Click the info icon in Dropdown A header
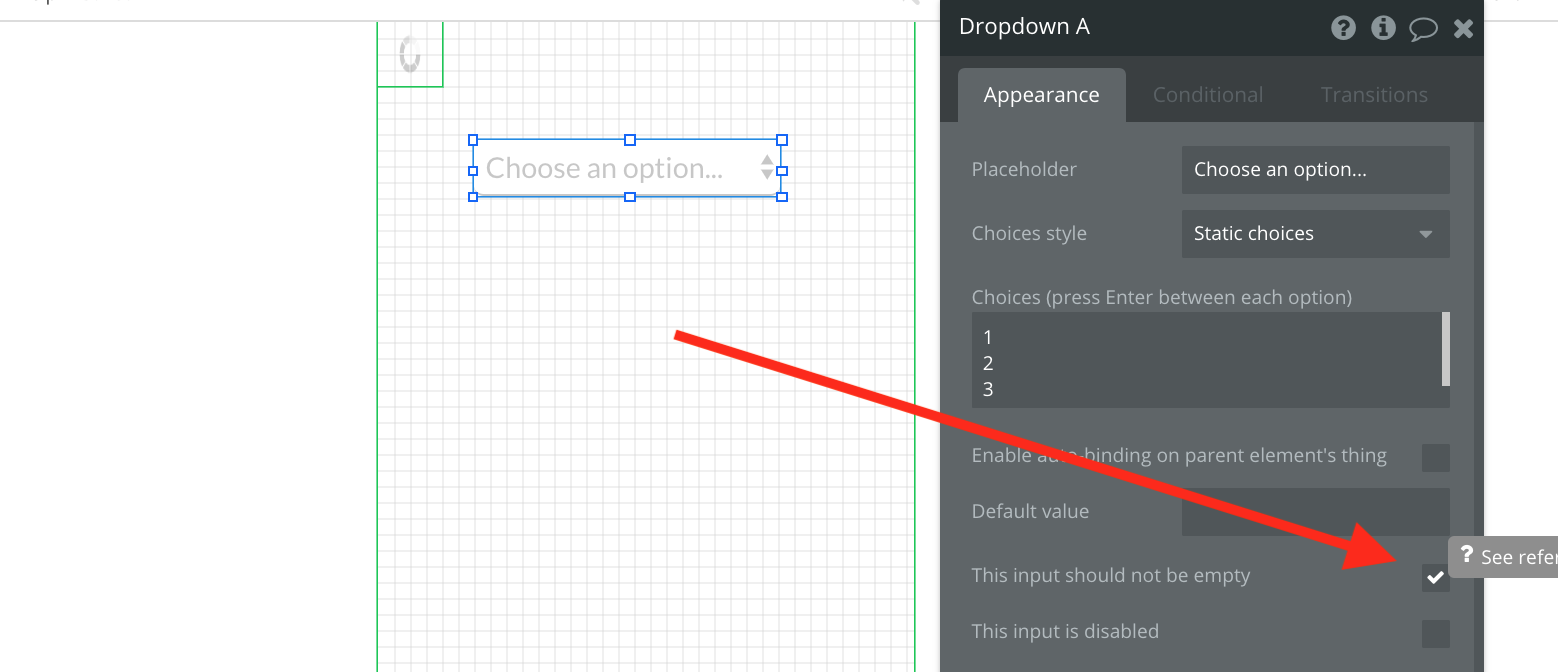Screen dimensions: 1558x672 (x=1383, y=28)
